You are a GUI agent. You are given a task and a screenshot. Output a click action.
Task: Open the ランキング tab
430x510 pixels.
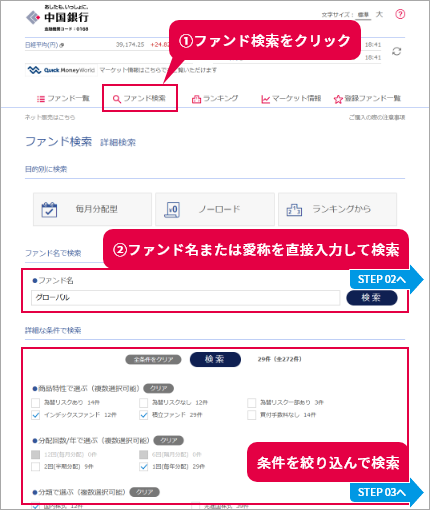tap(215, 99)
